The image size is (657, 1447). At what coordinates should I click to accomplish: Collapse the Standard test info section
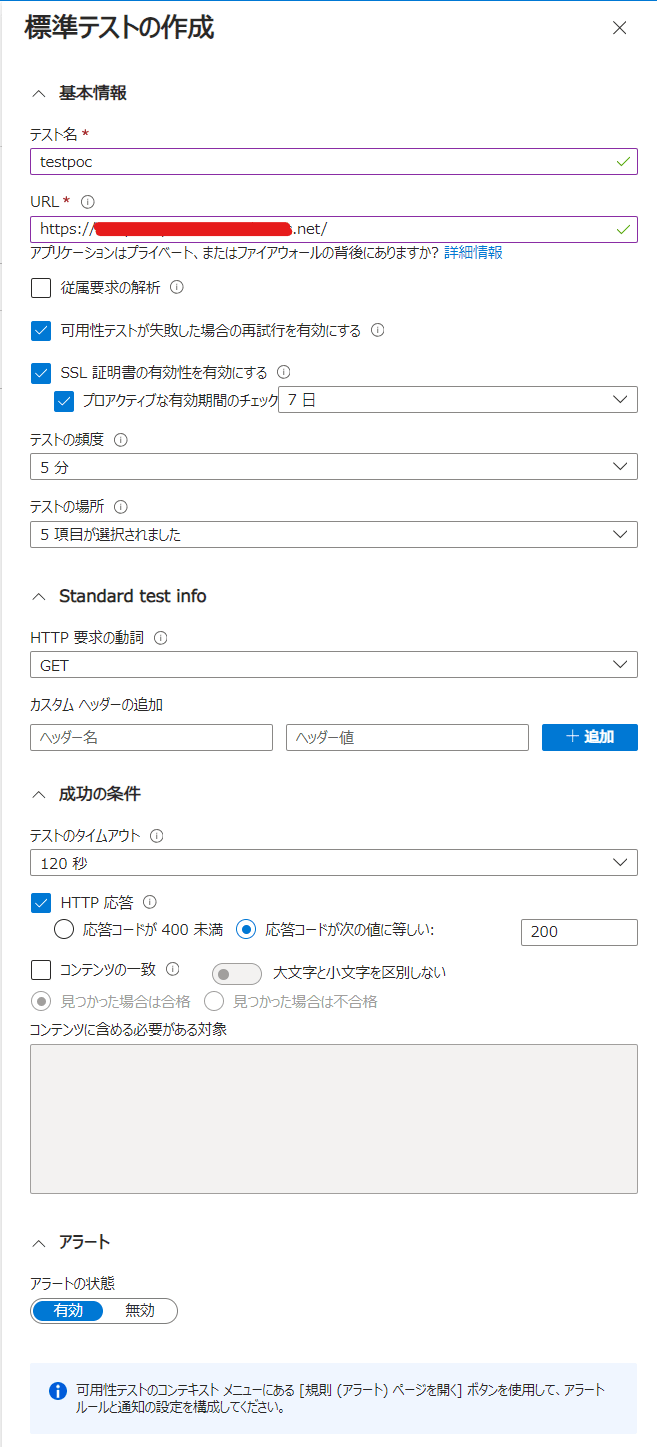[38, 595]
